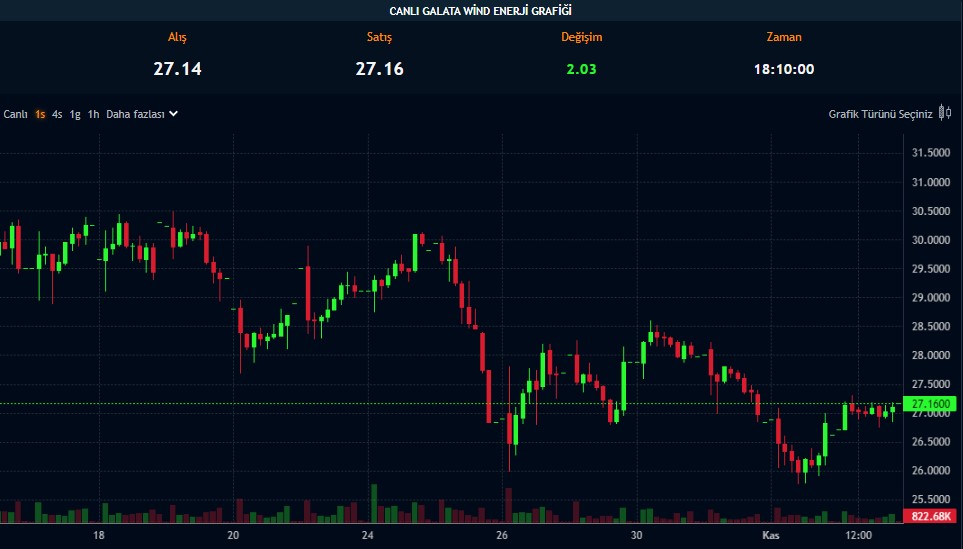The image size is (963, 549).
Task: Switch to the 1s timeframe
Action: tap(40, 114)
